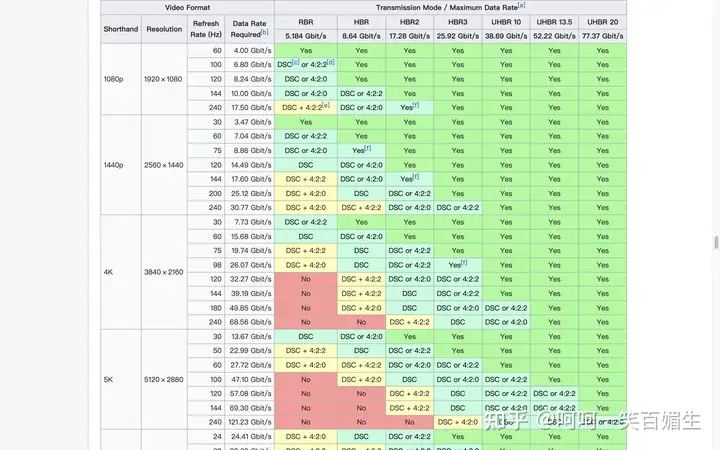Click footnote [f] in HBR2 1080p 240 Hz cell
The image size is (720, 450).
point(416,105)
